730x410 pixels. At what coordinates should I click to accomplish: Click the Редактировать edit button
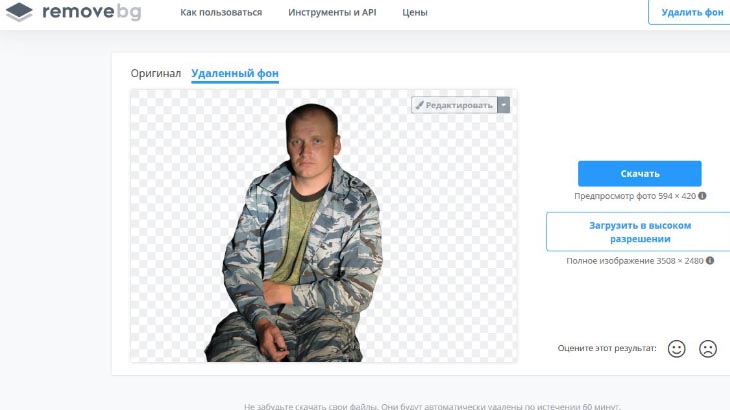pyautogui.click(x=454, y=105)
